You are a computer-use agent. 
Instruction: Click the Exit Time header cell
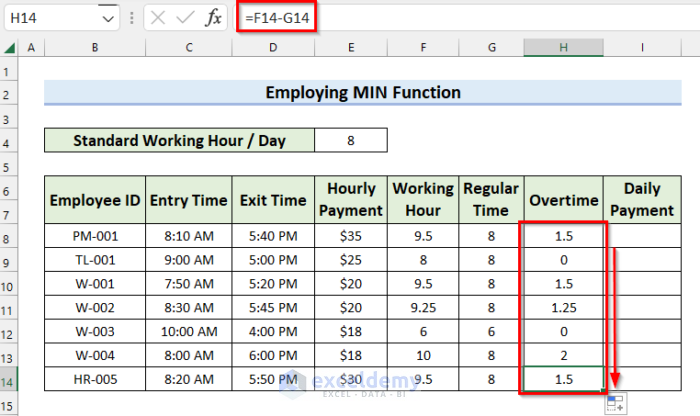pos(273,200)
